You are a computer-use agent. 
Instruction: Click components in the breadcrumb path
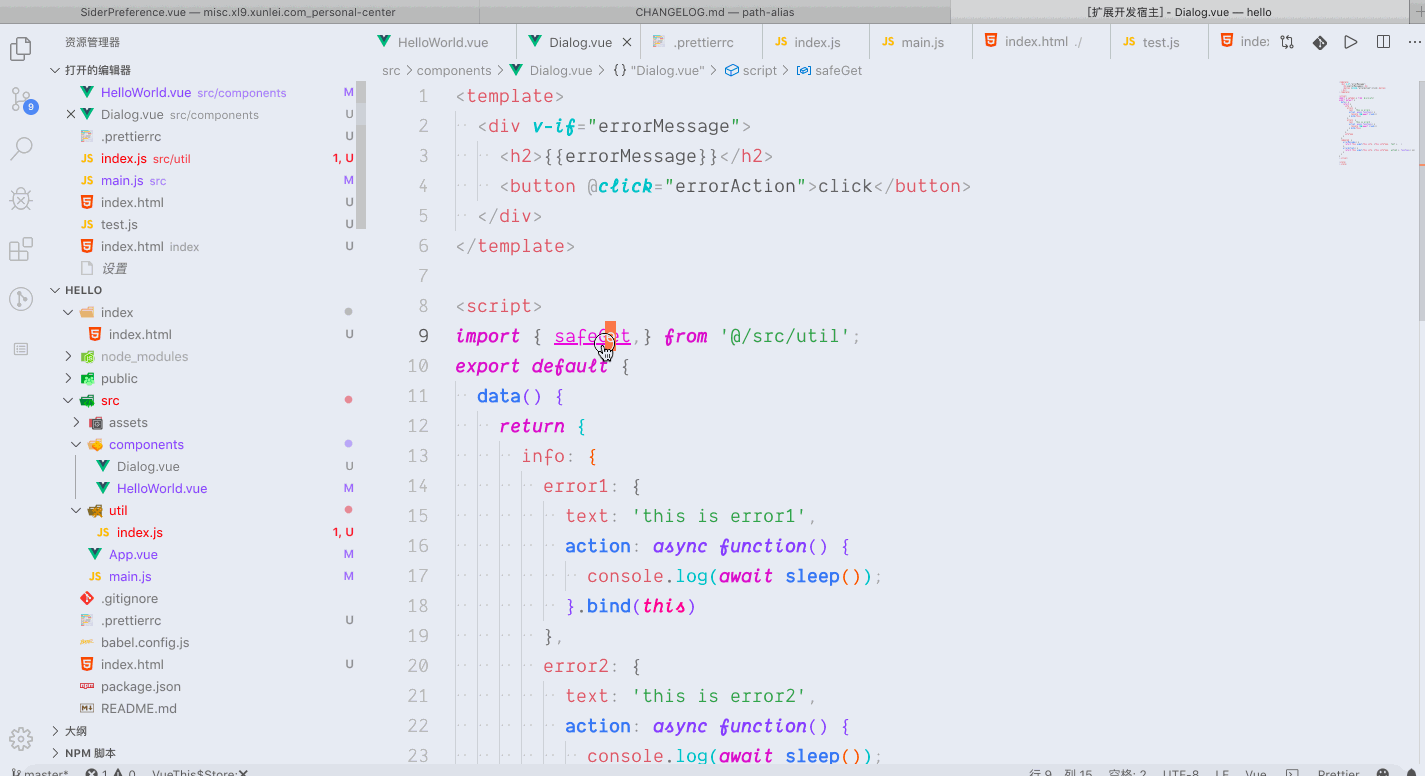(x=454, y=70)
